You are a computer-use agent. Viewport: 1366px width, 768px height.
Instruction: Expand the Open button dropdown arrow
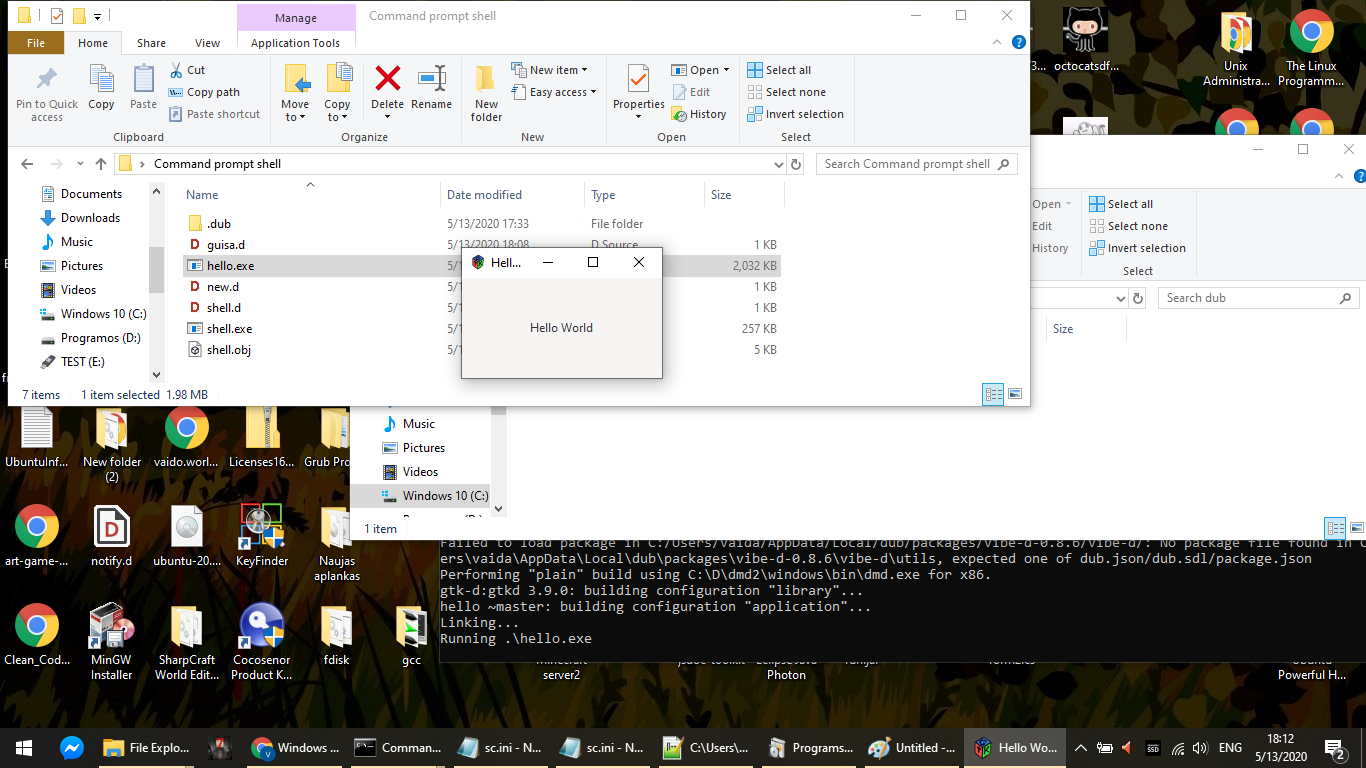[x=726, y=70]
